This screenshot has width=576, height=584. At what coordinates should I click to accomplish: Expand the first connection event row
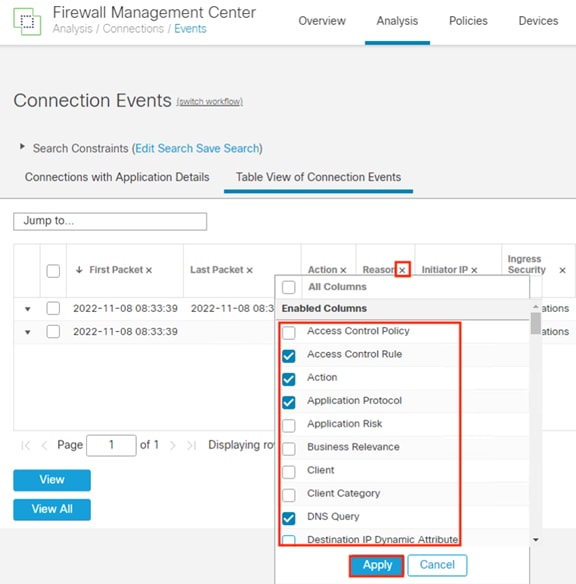pyautogui.click(x=28, y=309)
